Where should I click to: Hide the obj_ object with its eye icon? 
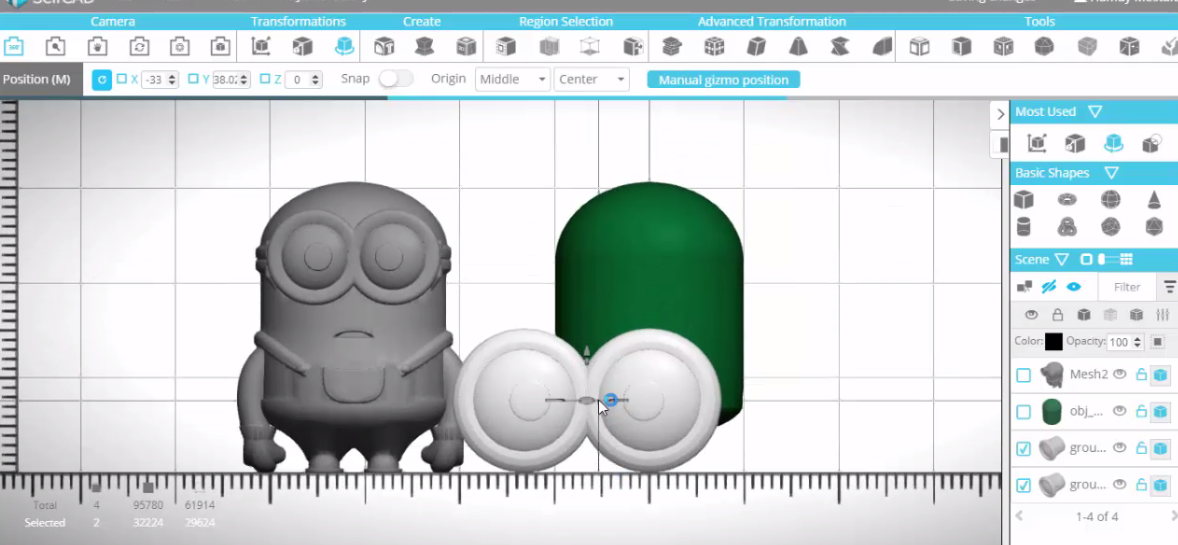point(1120,410)
